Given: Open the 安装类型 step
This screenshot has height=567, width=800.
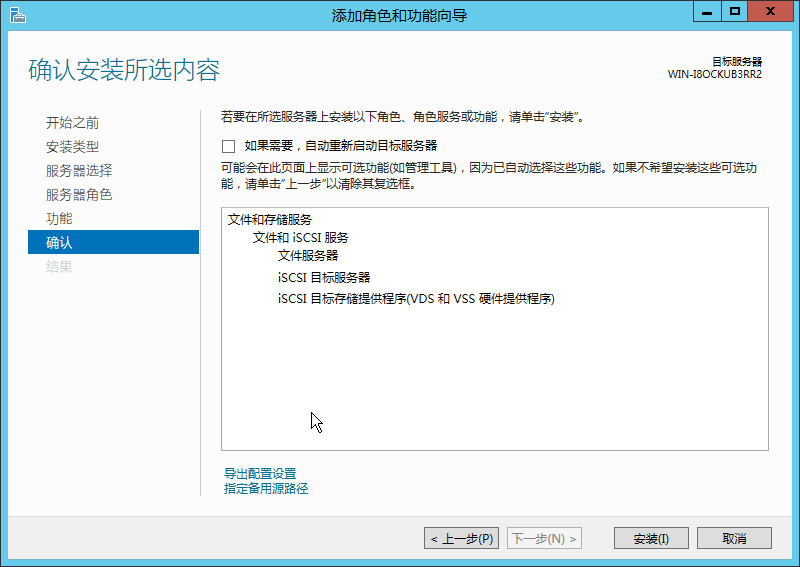Looking at the screenshot, I should click(72, 146).
